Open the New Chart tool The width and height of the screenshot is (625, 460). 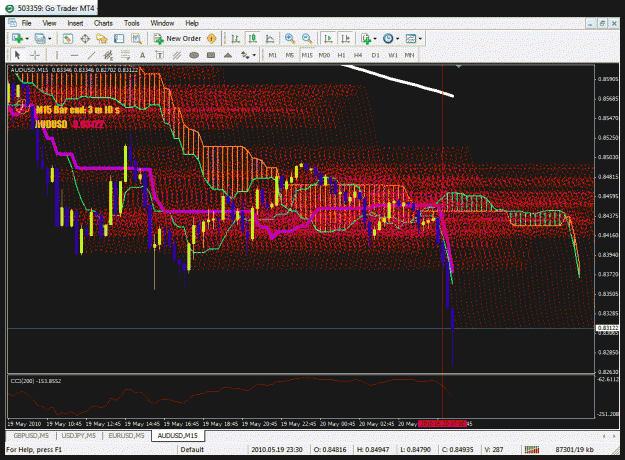[x=17, y=39]
